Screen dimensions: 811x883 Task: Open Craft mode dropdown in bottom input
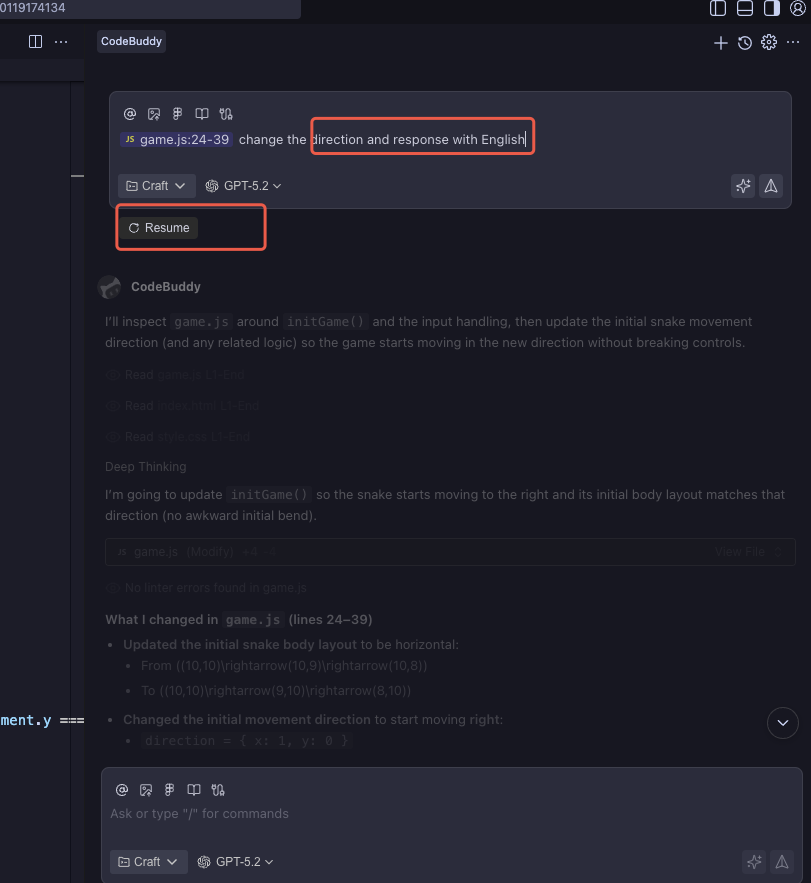[x=148, y=862]
